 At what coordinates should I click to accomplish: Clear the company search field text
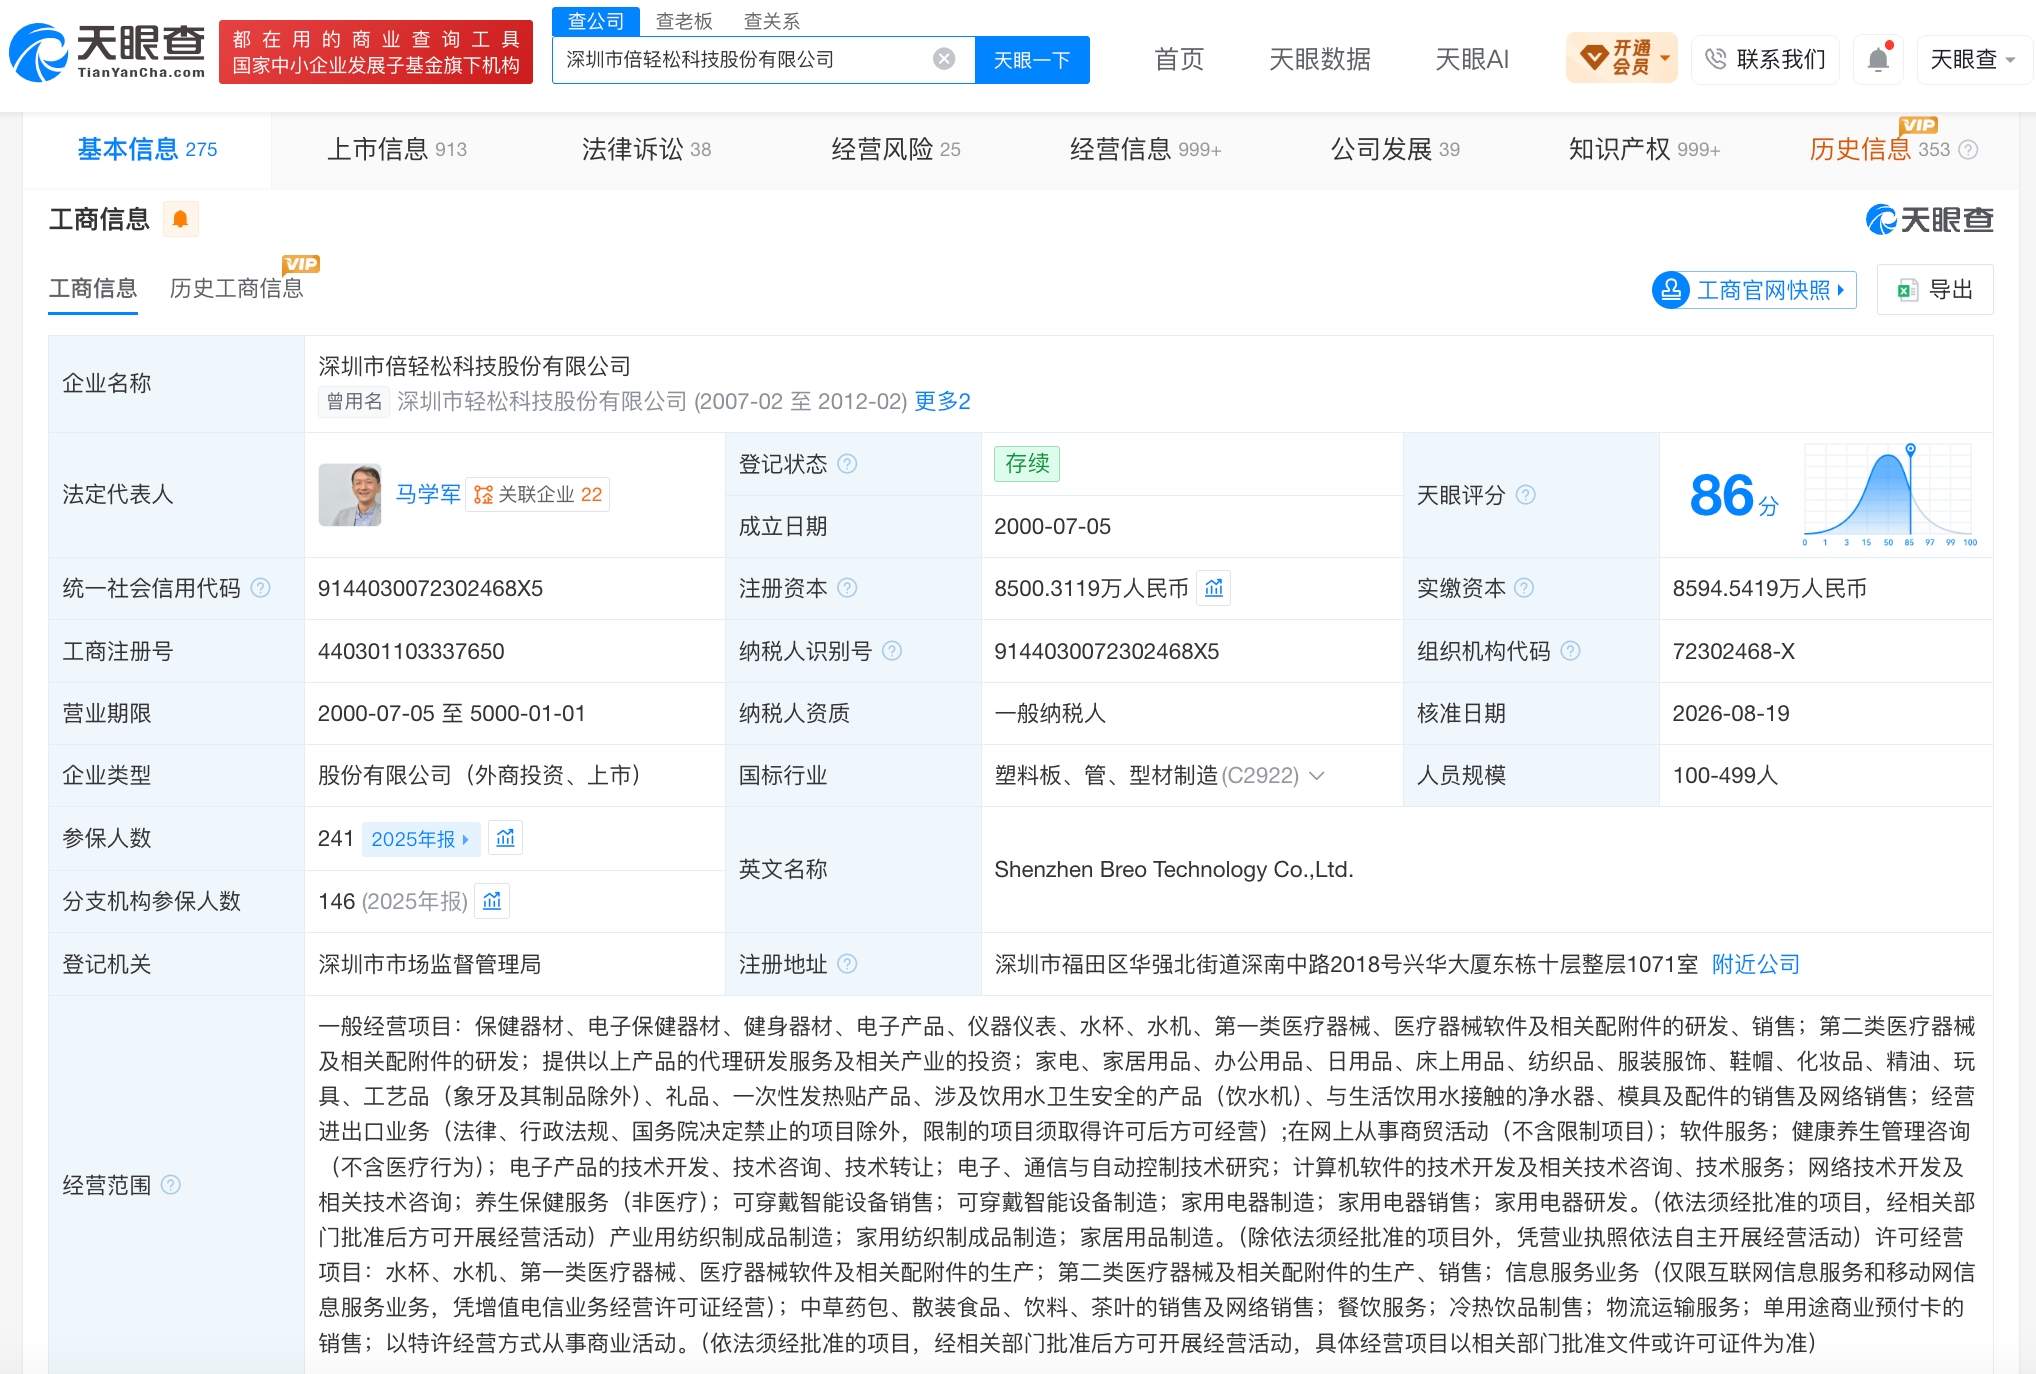(x=943, y=59)
